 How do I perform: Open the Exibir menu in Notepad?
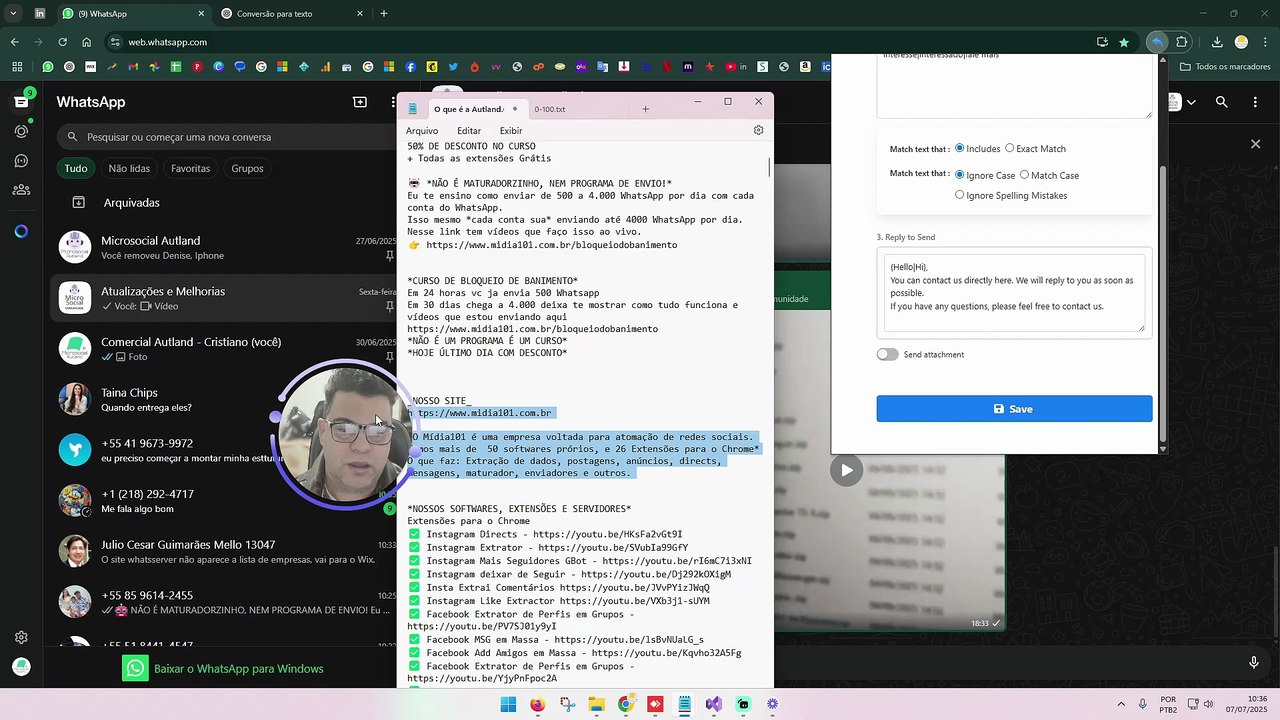tap(511, 131)
